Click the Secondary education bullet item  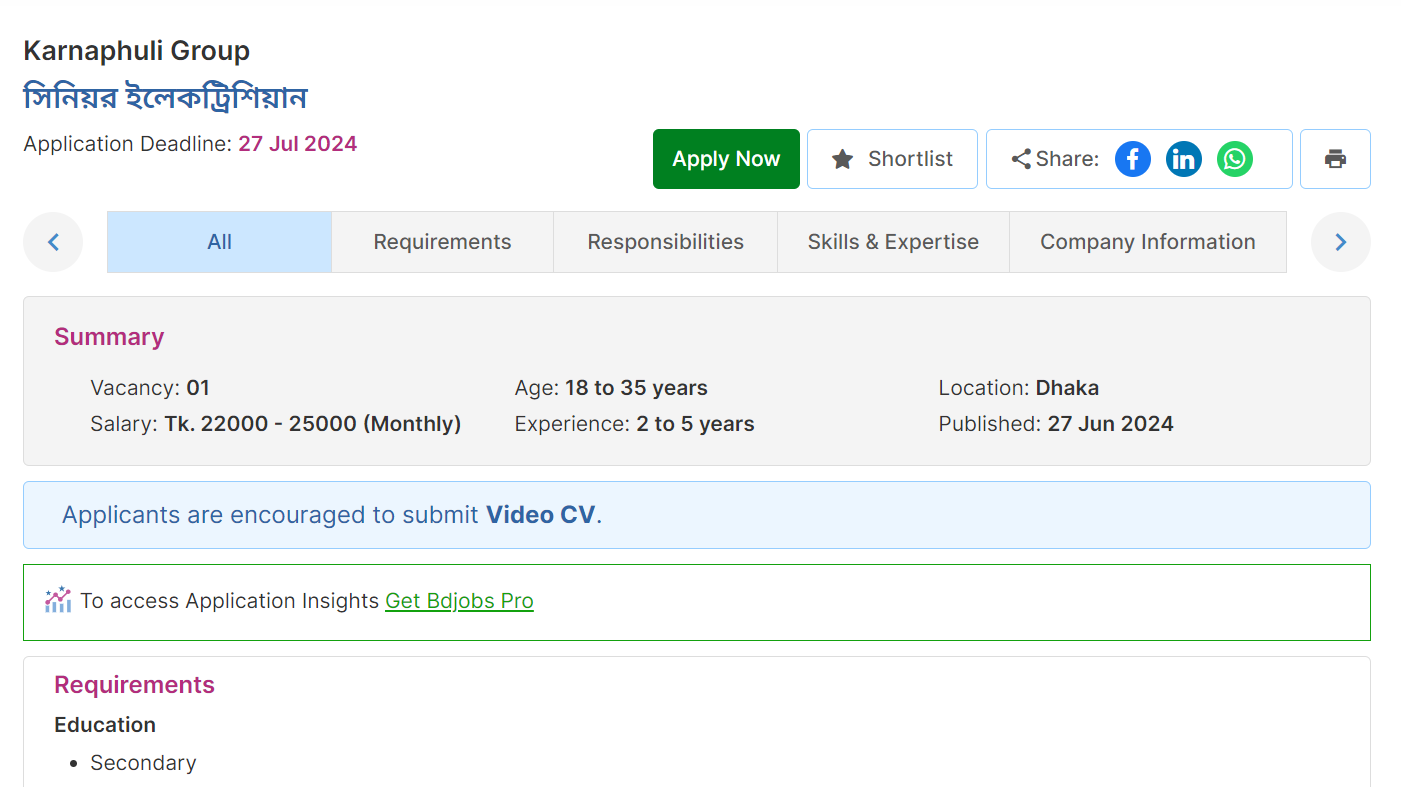143,763
